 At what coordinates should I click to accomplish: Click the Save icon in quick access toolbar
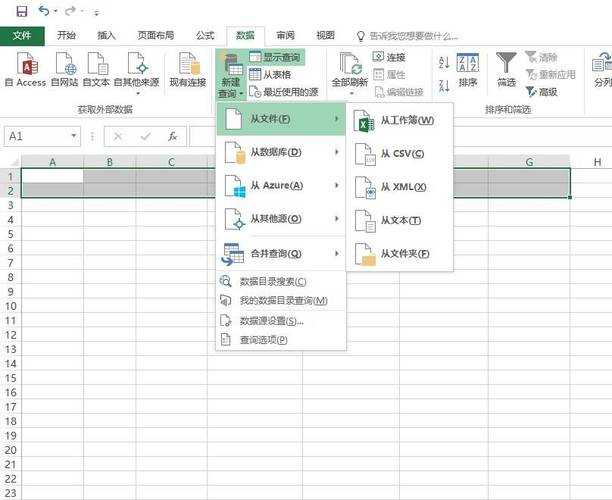(22, 11)
